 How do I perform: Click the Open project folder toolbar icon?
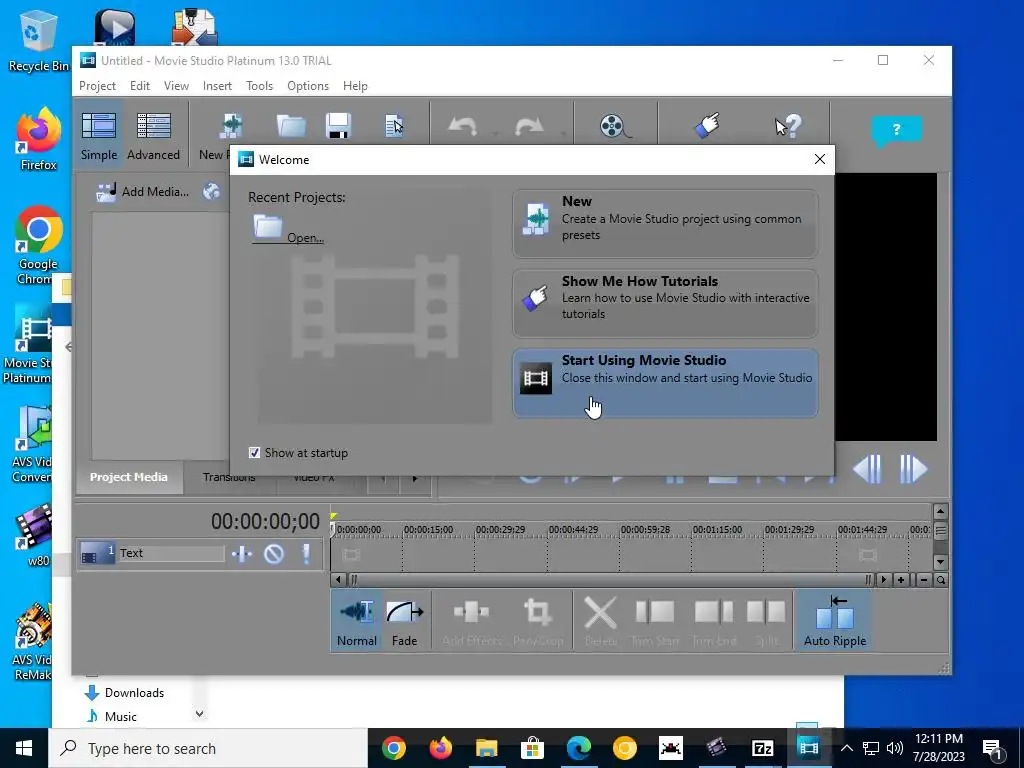(x=291, y=125)
